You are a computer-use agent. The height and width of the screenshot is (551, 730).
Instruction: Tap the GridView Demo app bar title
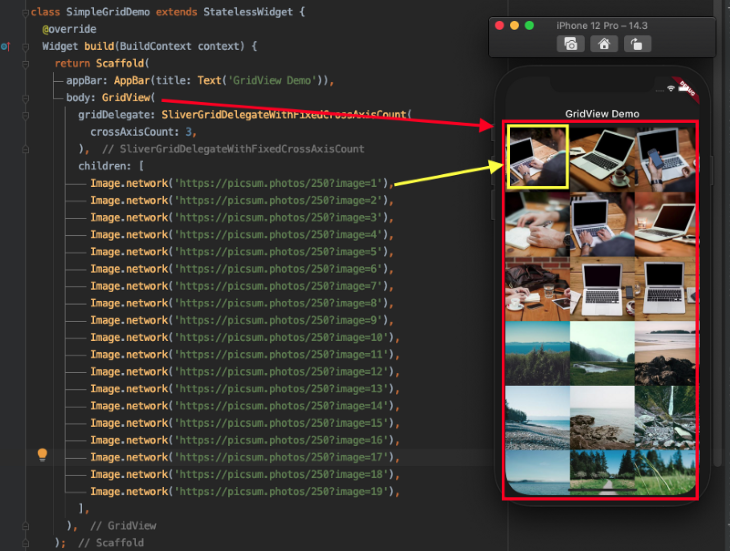601,114
